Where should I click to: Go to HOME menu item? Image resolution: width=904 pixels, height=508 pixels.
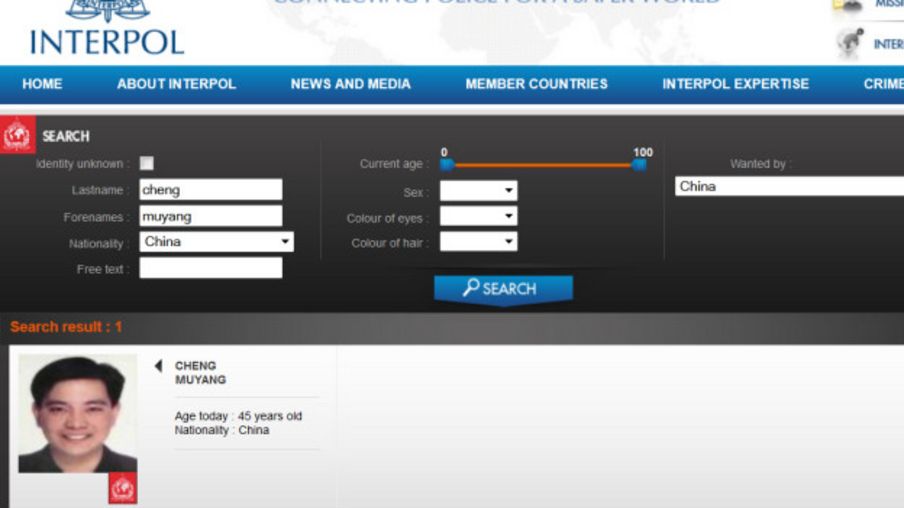(x=42, y=84)
